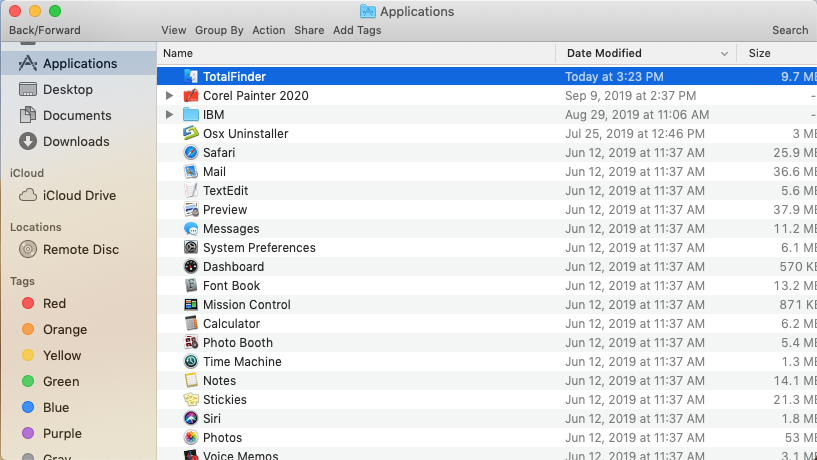Select the Photo Booth icon
This screenshot has height=460, width=817.
[x=191, y=343]
